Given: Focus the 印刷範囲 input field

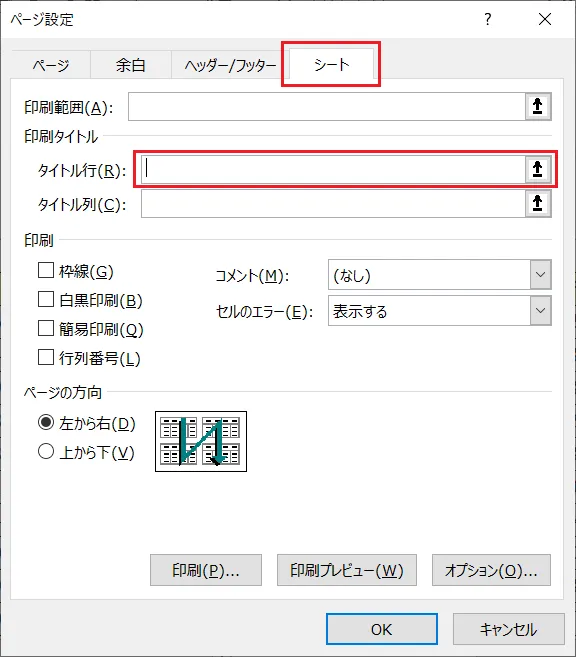Looking at the screenshot, I should (x=327, y=106).
